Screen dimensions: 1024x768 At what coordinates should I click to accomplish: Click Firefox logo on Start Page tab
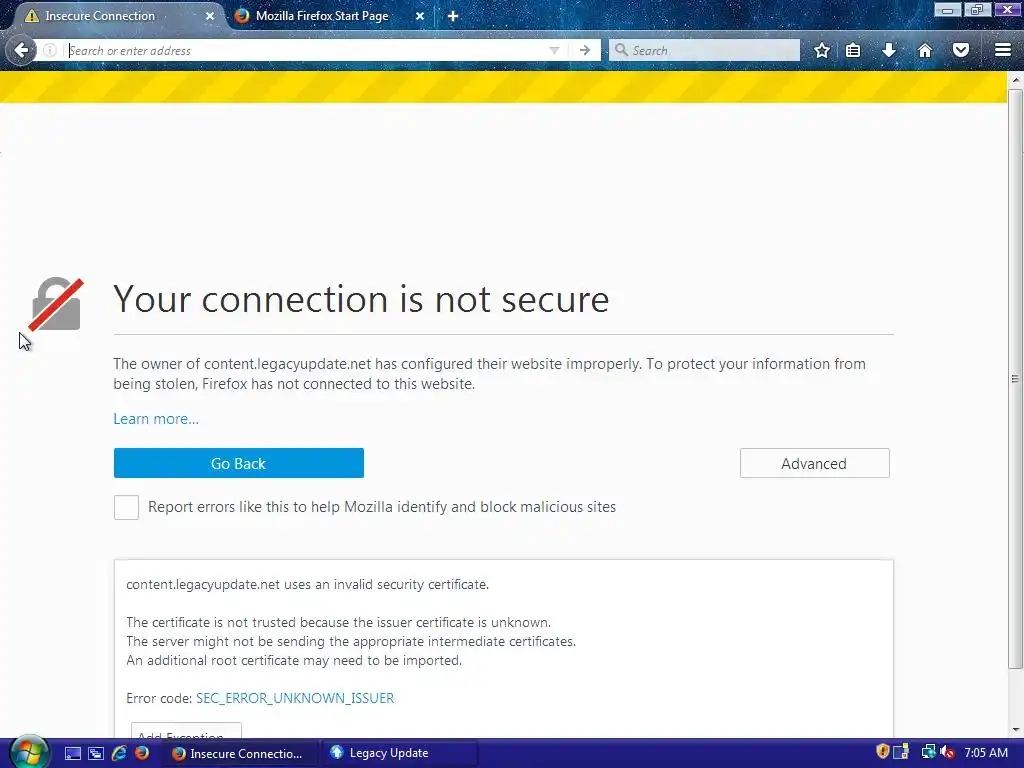pos(242,16)
